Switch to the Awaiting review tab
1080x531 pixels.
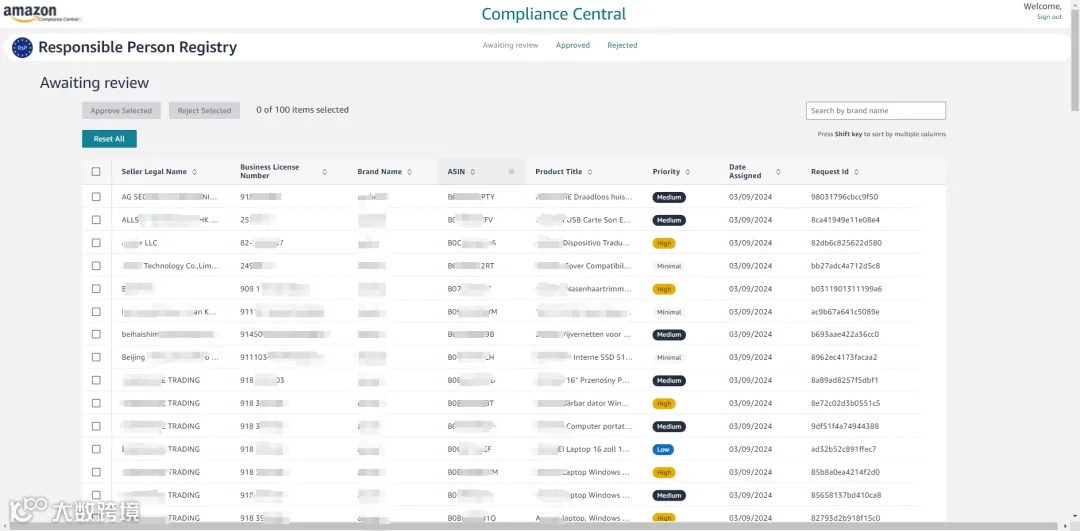(x=510, y=45)
